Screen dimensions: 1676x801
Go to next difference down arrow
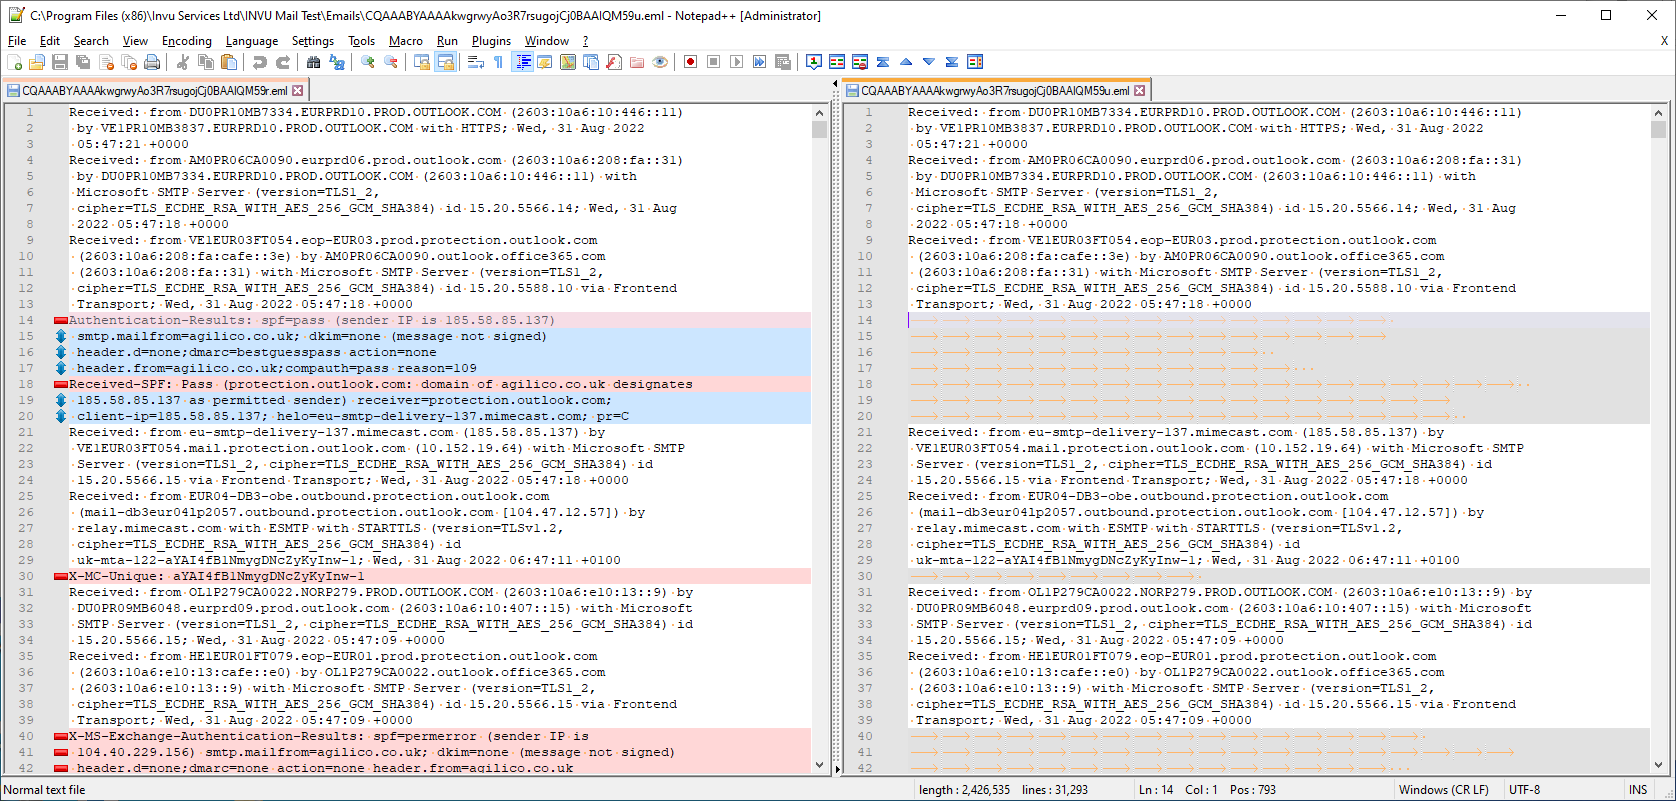(x=929, y=62)
